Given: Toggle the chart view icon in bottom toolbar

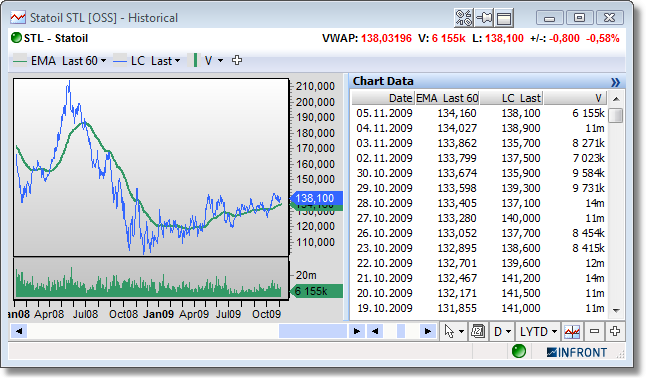Looking at the screenshot, I should pos(572,331).
